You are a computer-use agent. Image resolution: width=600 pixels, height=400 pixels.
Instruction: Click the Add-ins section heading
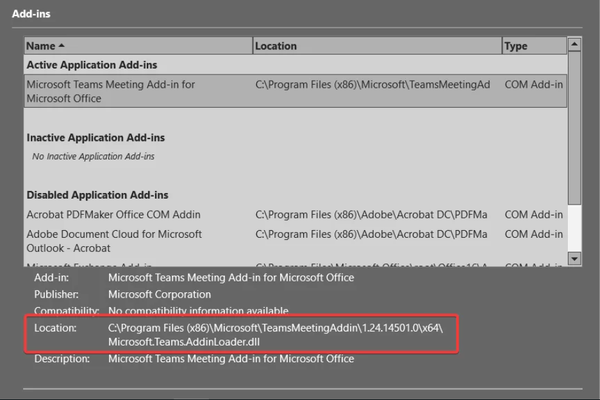pyautogui.click(x=31, y=14)
